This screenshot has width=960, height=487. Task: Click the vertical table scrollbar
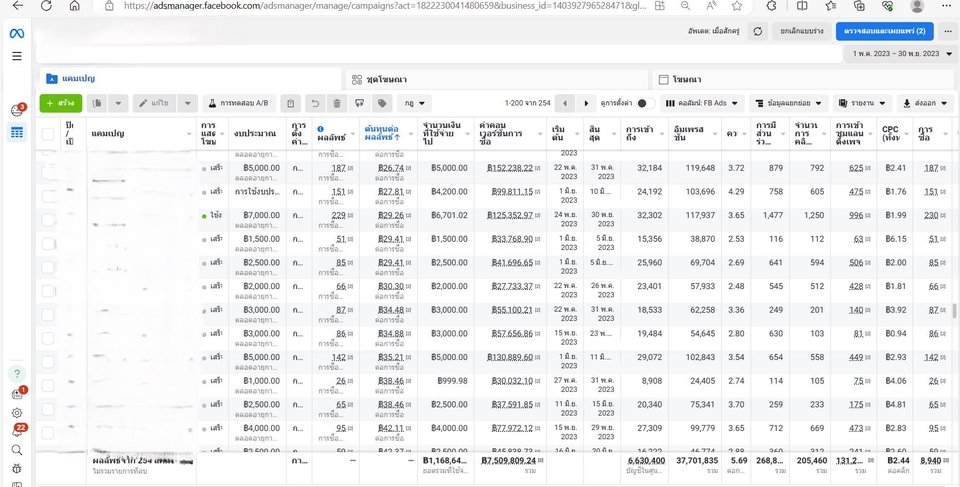954,310
